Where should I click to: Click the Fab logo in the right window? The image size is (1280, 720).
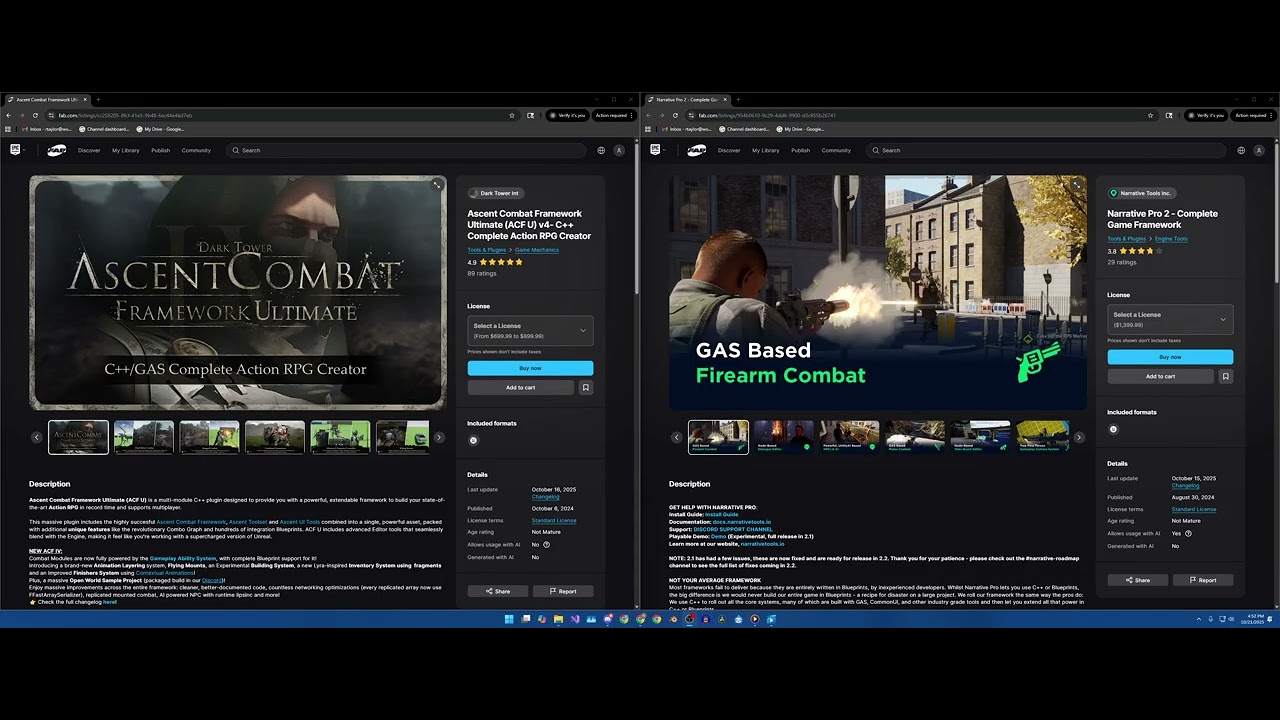pos(697,150)
